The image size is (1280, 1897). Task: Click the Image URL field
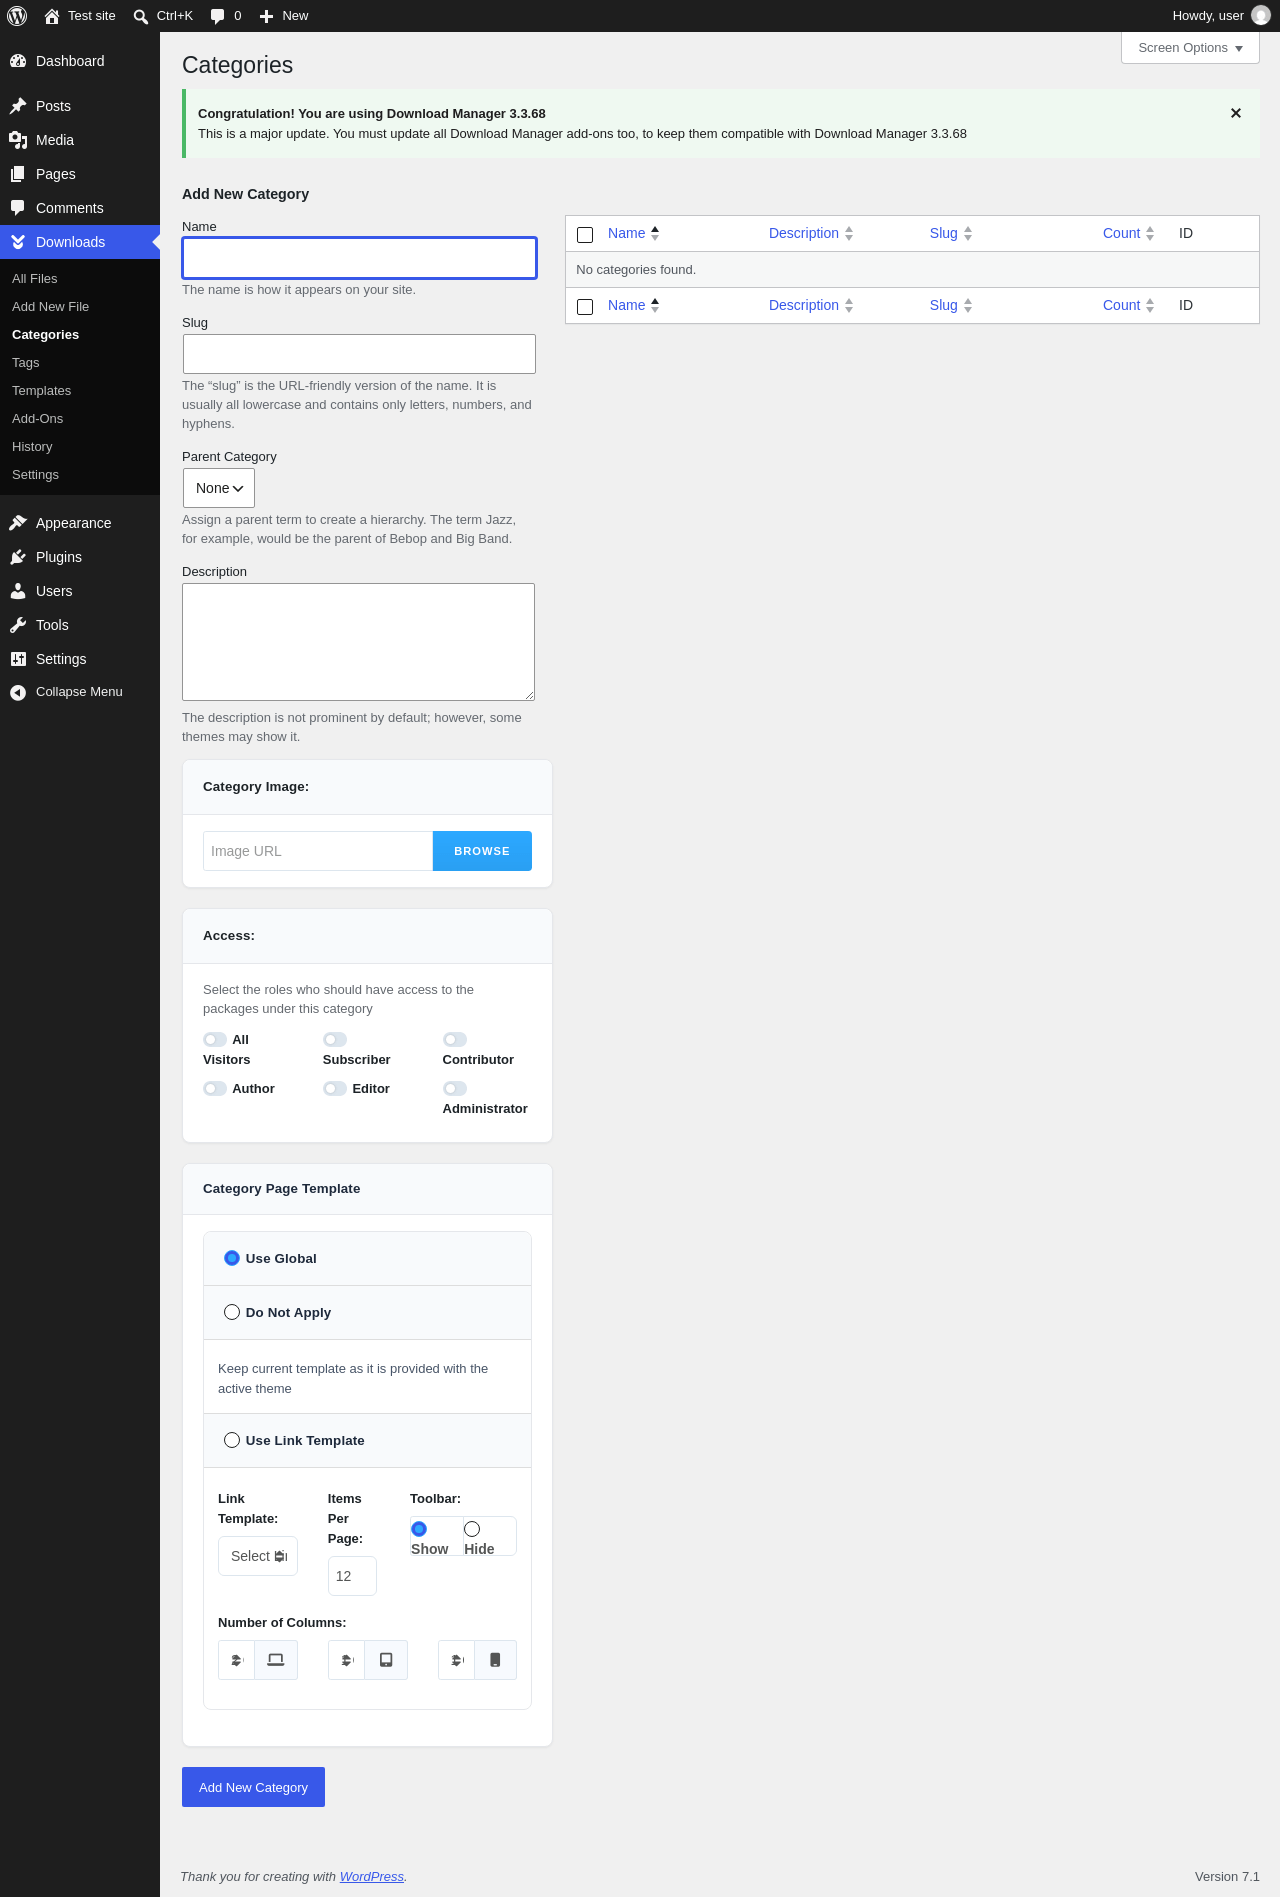(x=318, y=851)
